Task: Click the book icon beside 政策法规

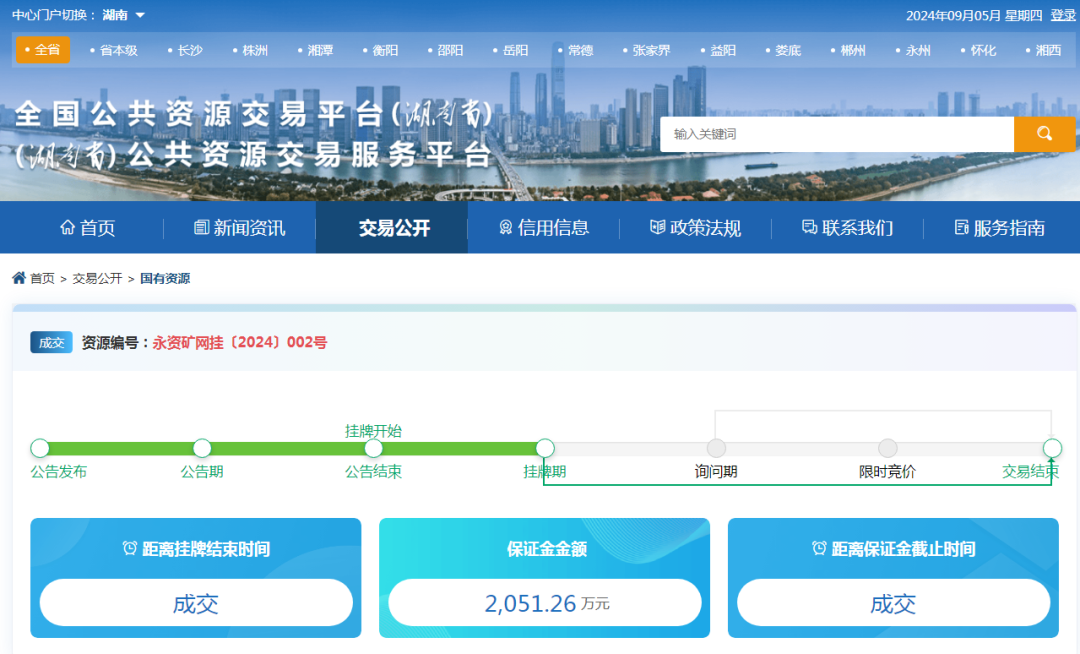Action: [x=657, y=228]
